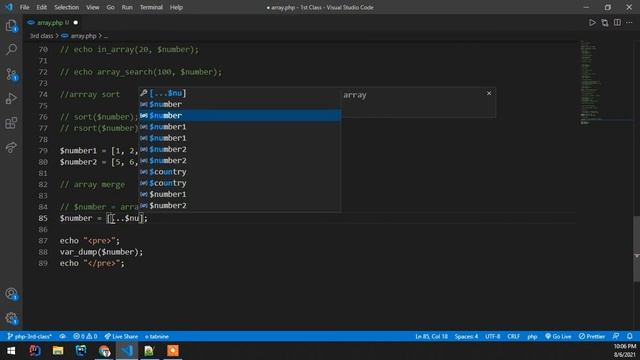The height and width of the screenshot is (360, 640).
Task: Open the Search view in activity bar
Action: coord(11,50)
